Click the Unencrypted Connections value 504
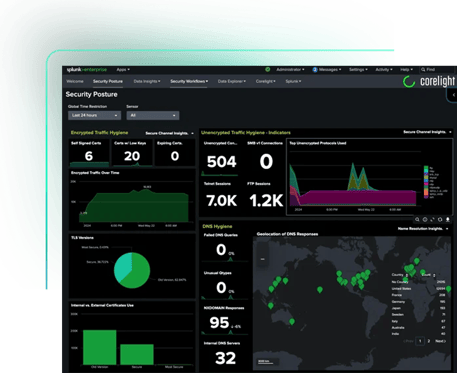 click(221, 162)
